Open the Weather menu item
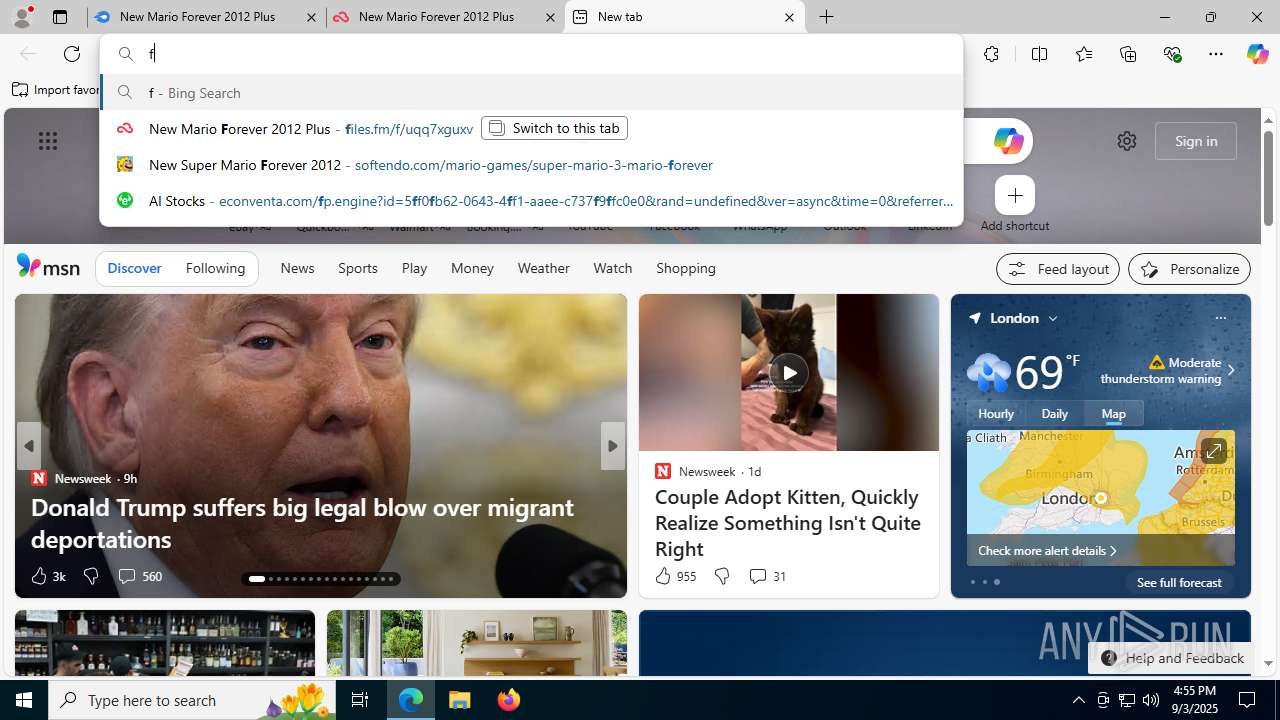This screenshot has width=1280, height=720. [x=543, y=268]
